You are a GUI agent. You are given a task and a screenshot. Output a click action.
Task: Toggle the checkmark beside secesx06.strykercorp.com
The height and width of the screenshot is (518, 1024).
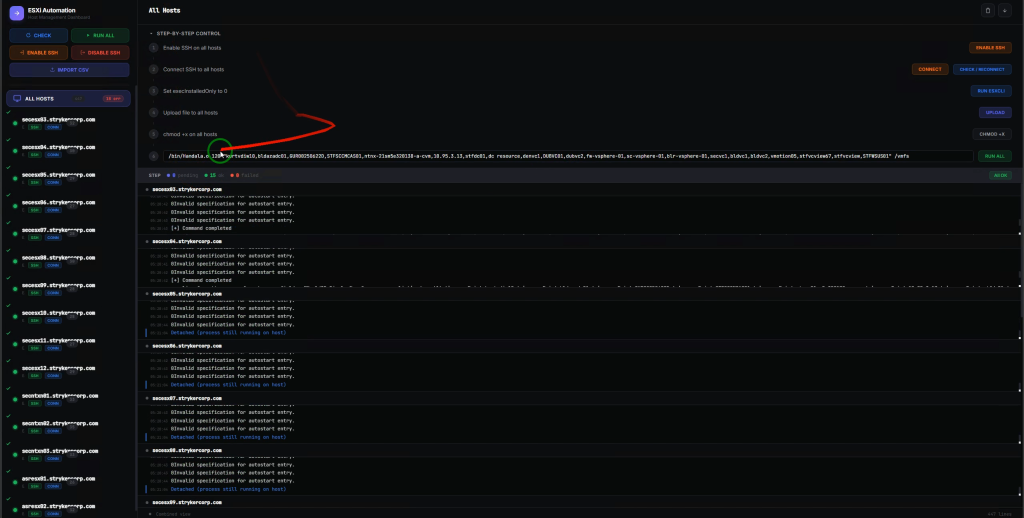click(x=8, y=195)
